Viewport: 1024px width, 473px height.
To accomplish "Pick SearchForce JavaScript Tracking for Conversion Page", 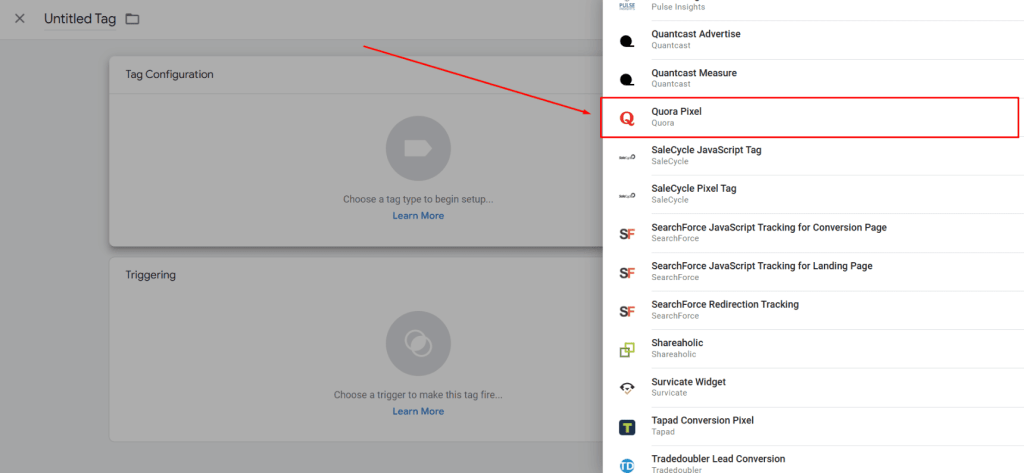I will 768,227.
